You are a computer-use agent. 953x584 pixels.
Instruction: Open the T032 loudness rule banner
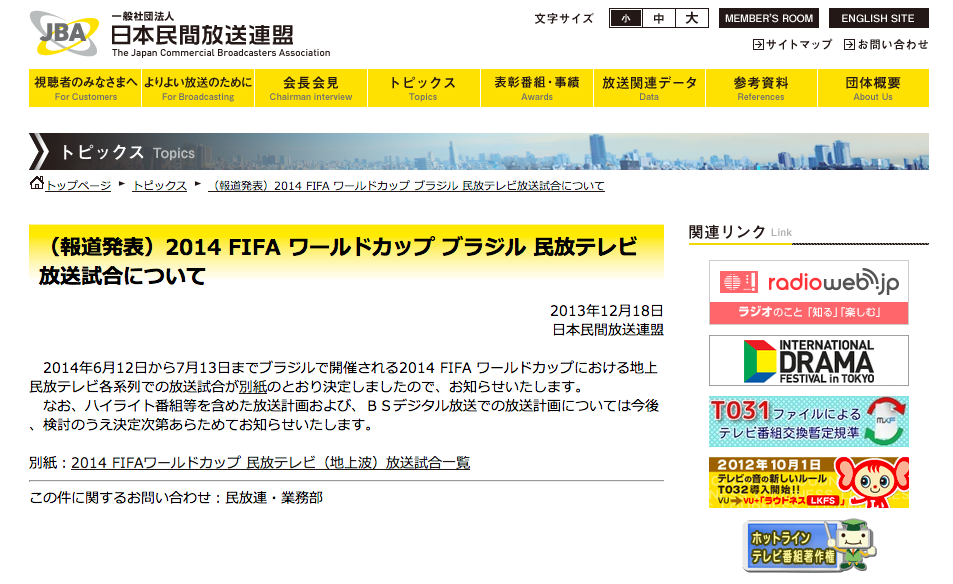[808, 482]
